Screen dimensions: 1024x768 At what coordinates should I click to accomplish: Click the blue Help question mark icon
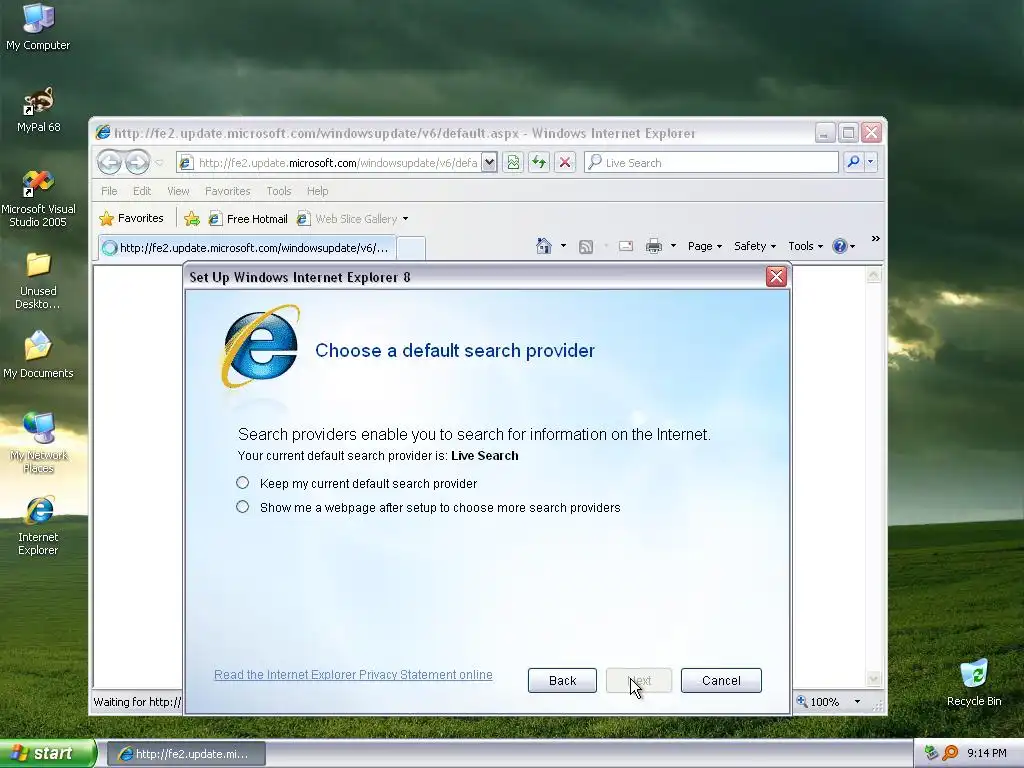tap(840, 246)
